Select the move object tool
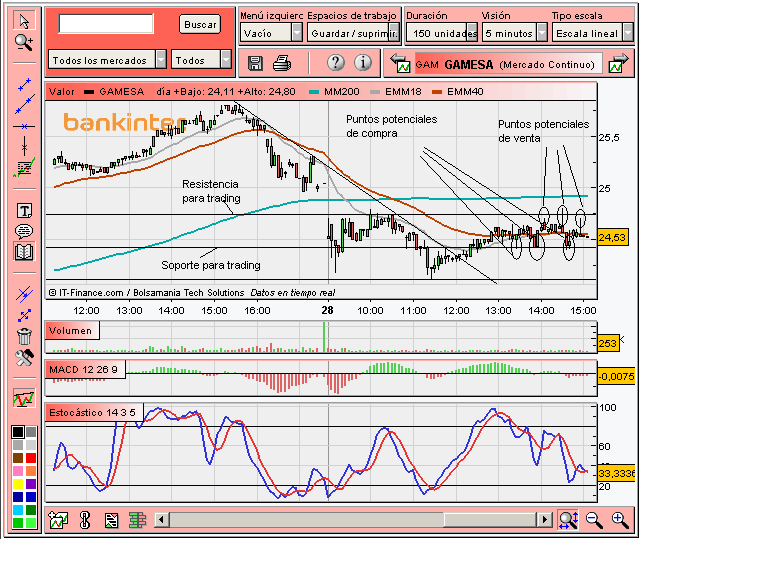The height and width of the screenshot is (567, 758). point(24,315)
